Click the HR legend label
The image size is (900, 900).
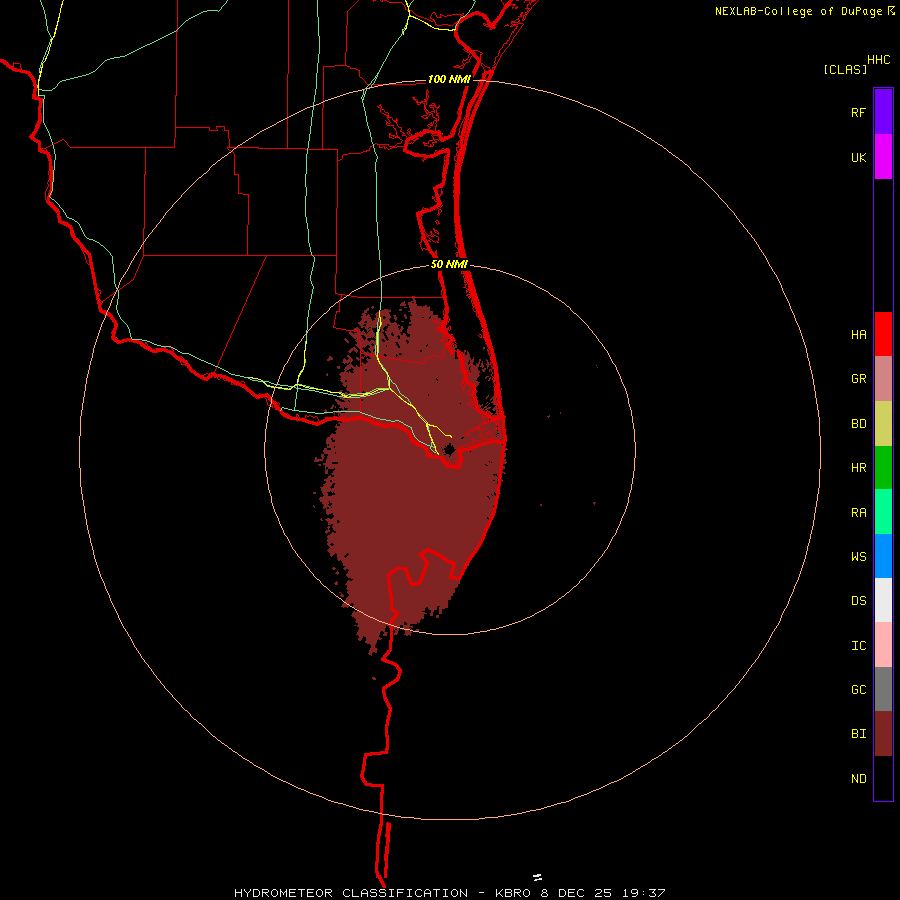[x=858, y=468]
